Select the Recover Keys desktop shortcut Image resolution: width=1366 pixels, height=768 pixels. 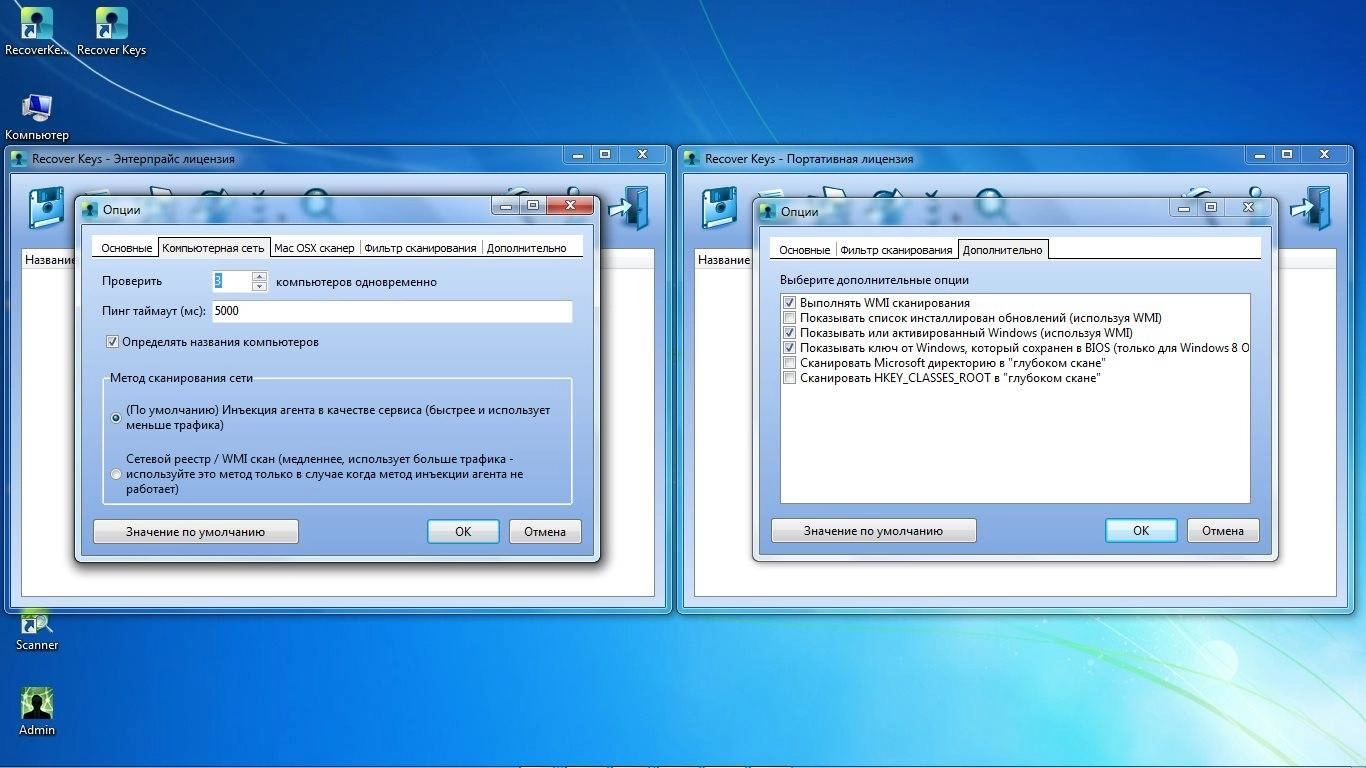pyautogui.click(x=111, y=32)
